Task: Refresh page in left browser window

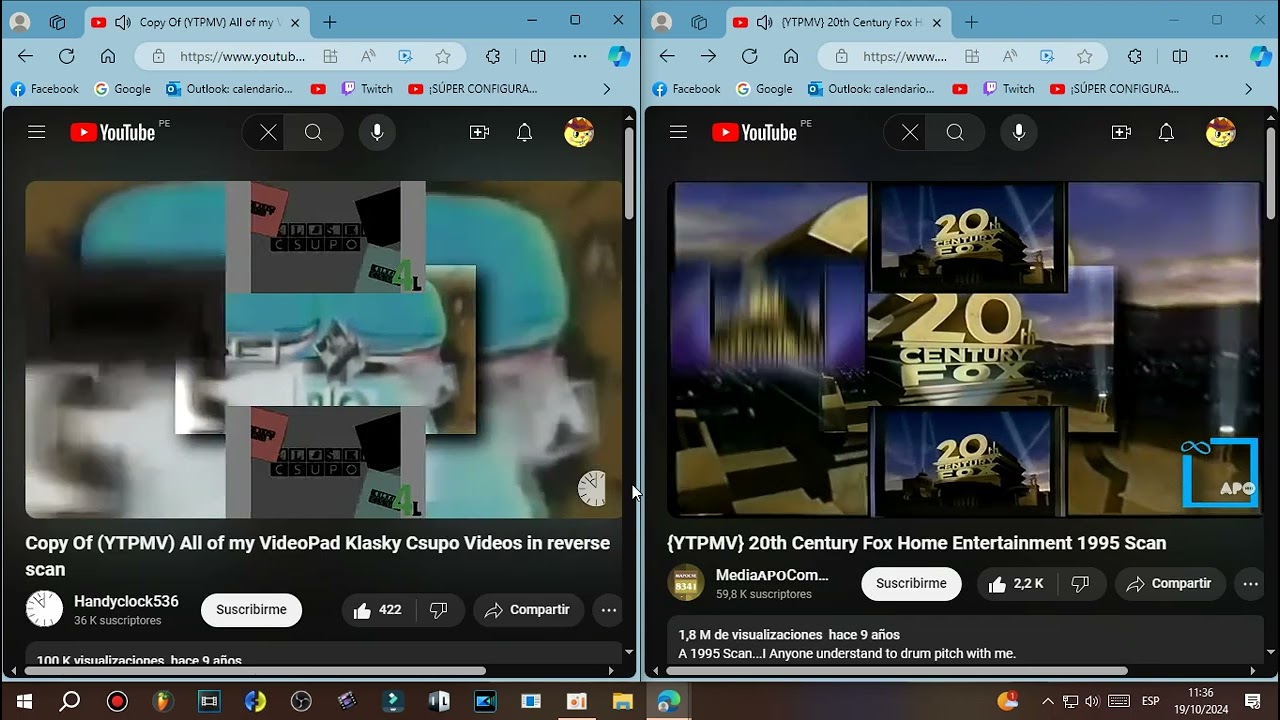Action: point(67,57)
